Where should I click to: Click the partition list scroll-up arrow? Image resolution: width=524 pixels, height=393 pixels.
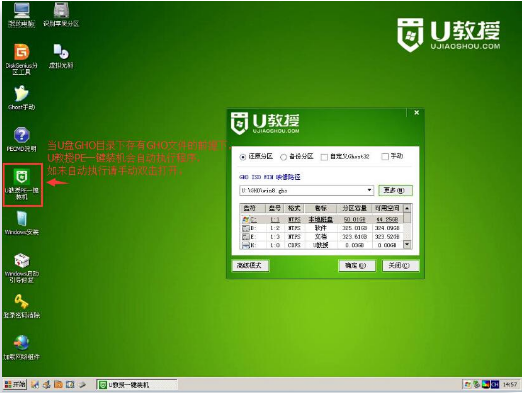click(x=407, y=209)
